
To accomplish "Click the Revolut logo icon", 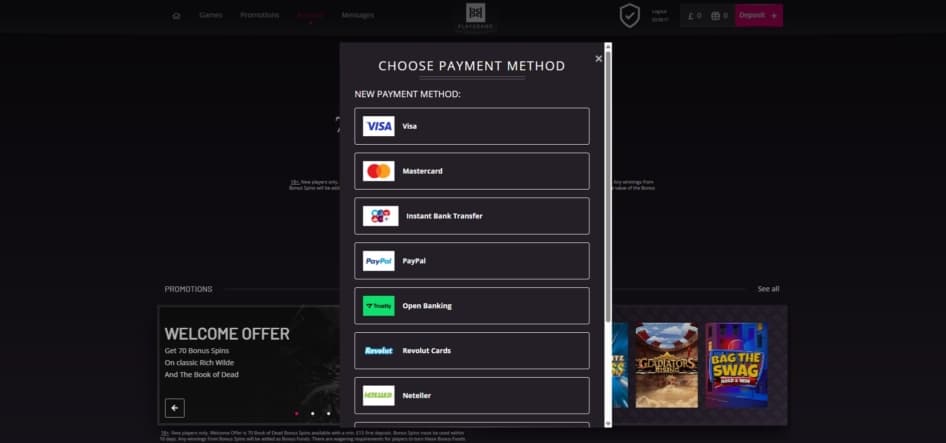I will (x=379, y=351).
